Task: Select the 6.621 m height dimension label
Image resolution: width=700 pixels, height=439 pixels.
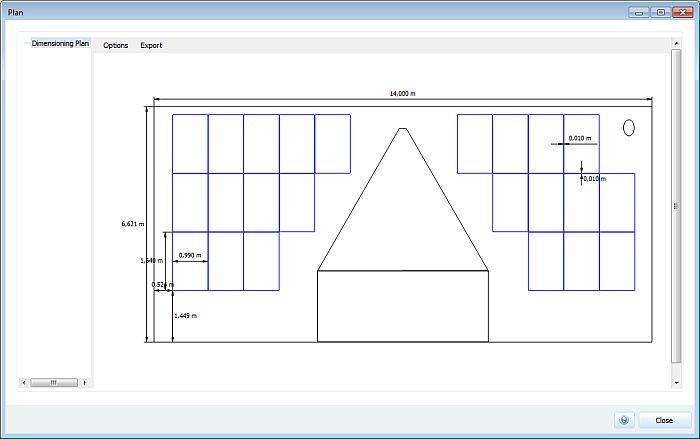Action: point(133,224)
